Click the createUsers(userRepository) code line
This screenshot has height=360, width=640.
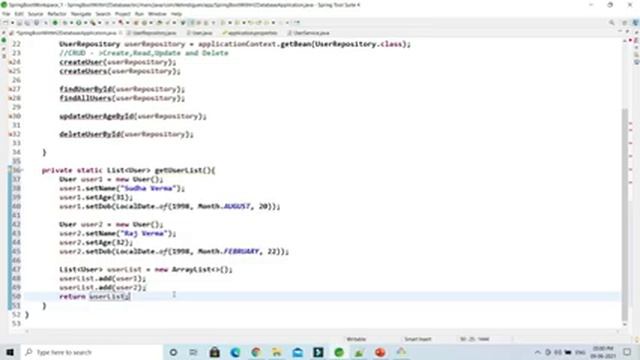120,71
